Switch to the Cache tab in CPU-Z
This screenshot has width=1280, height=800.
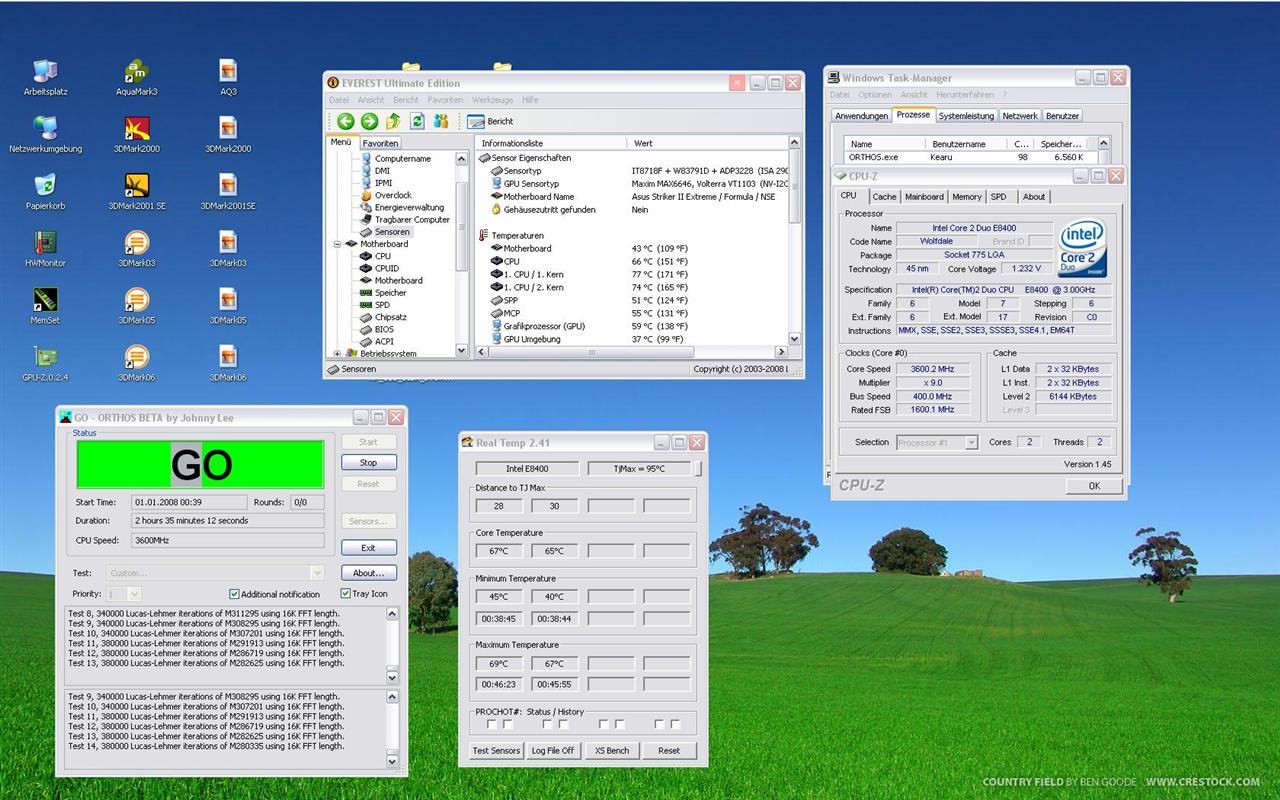884,197
